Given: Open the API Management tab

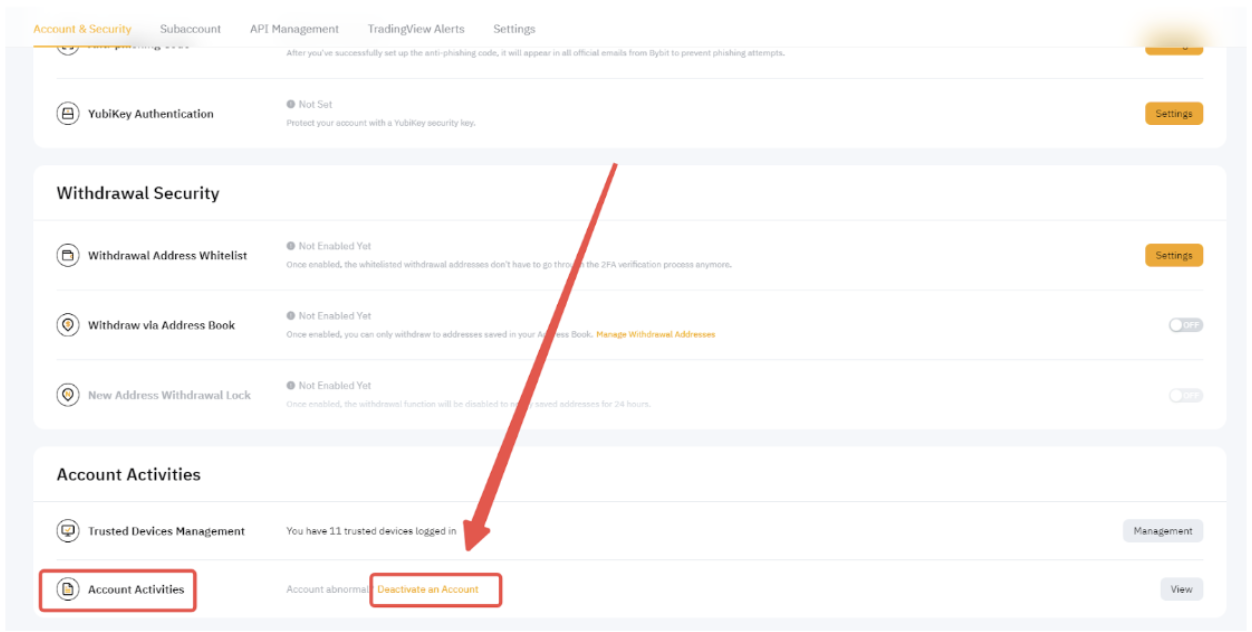Looking at the screenshot, I should [294, 29].
